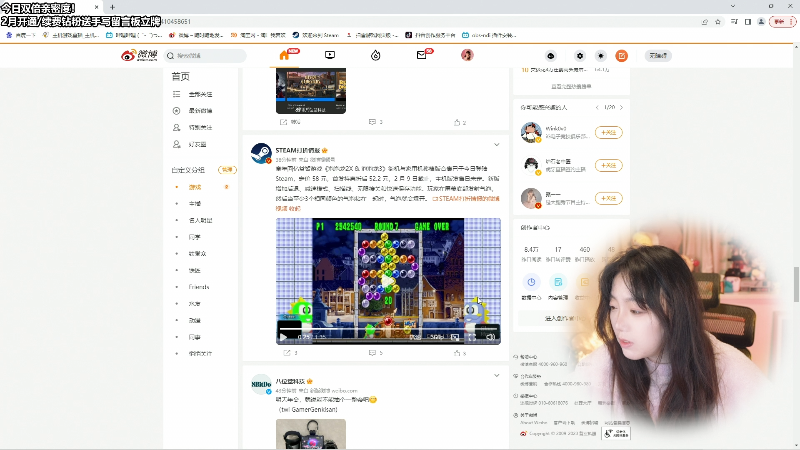800x450 pixels.
Task: Enable picture-in-picture on the video
Action: tap(455, 337)
